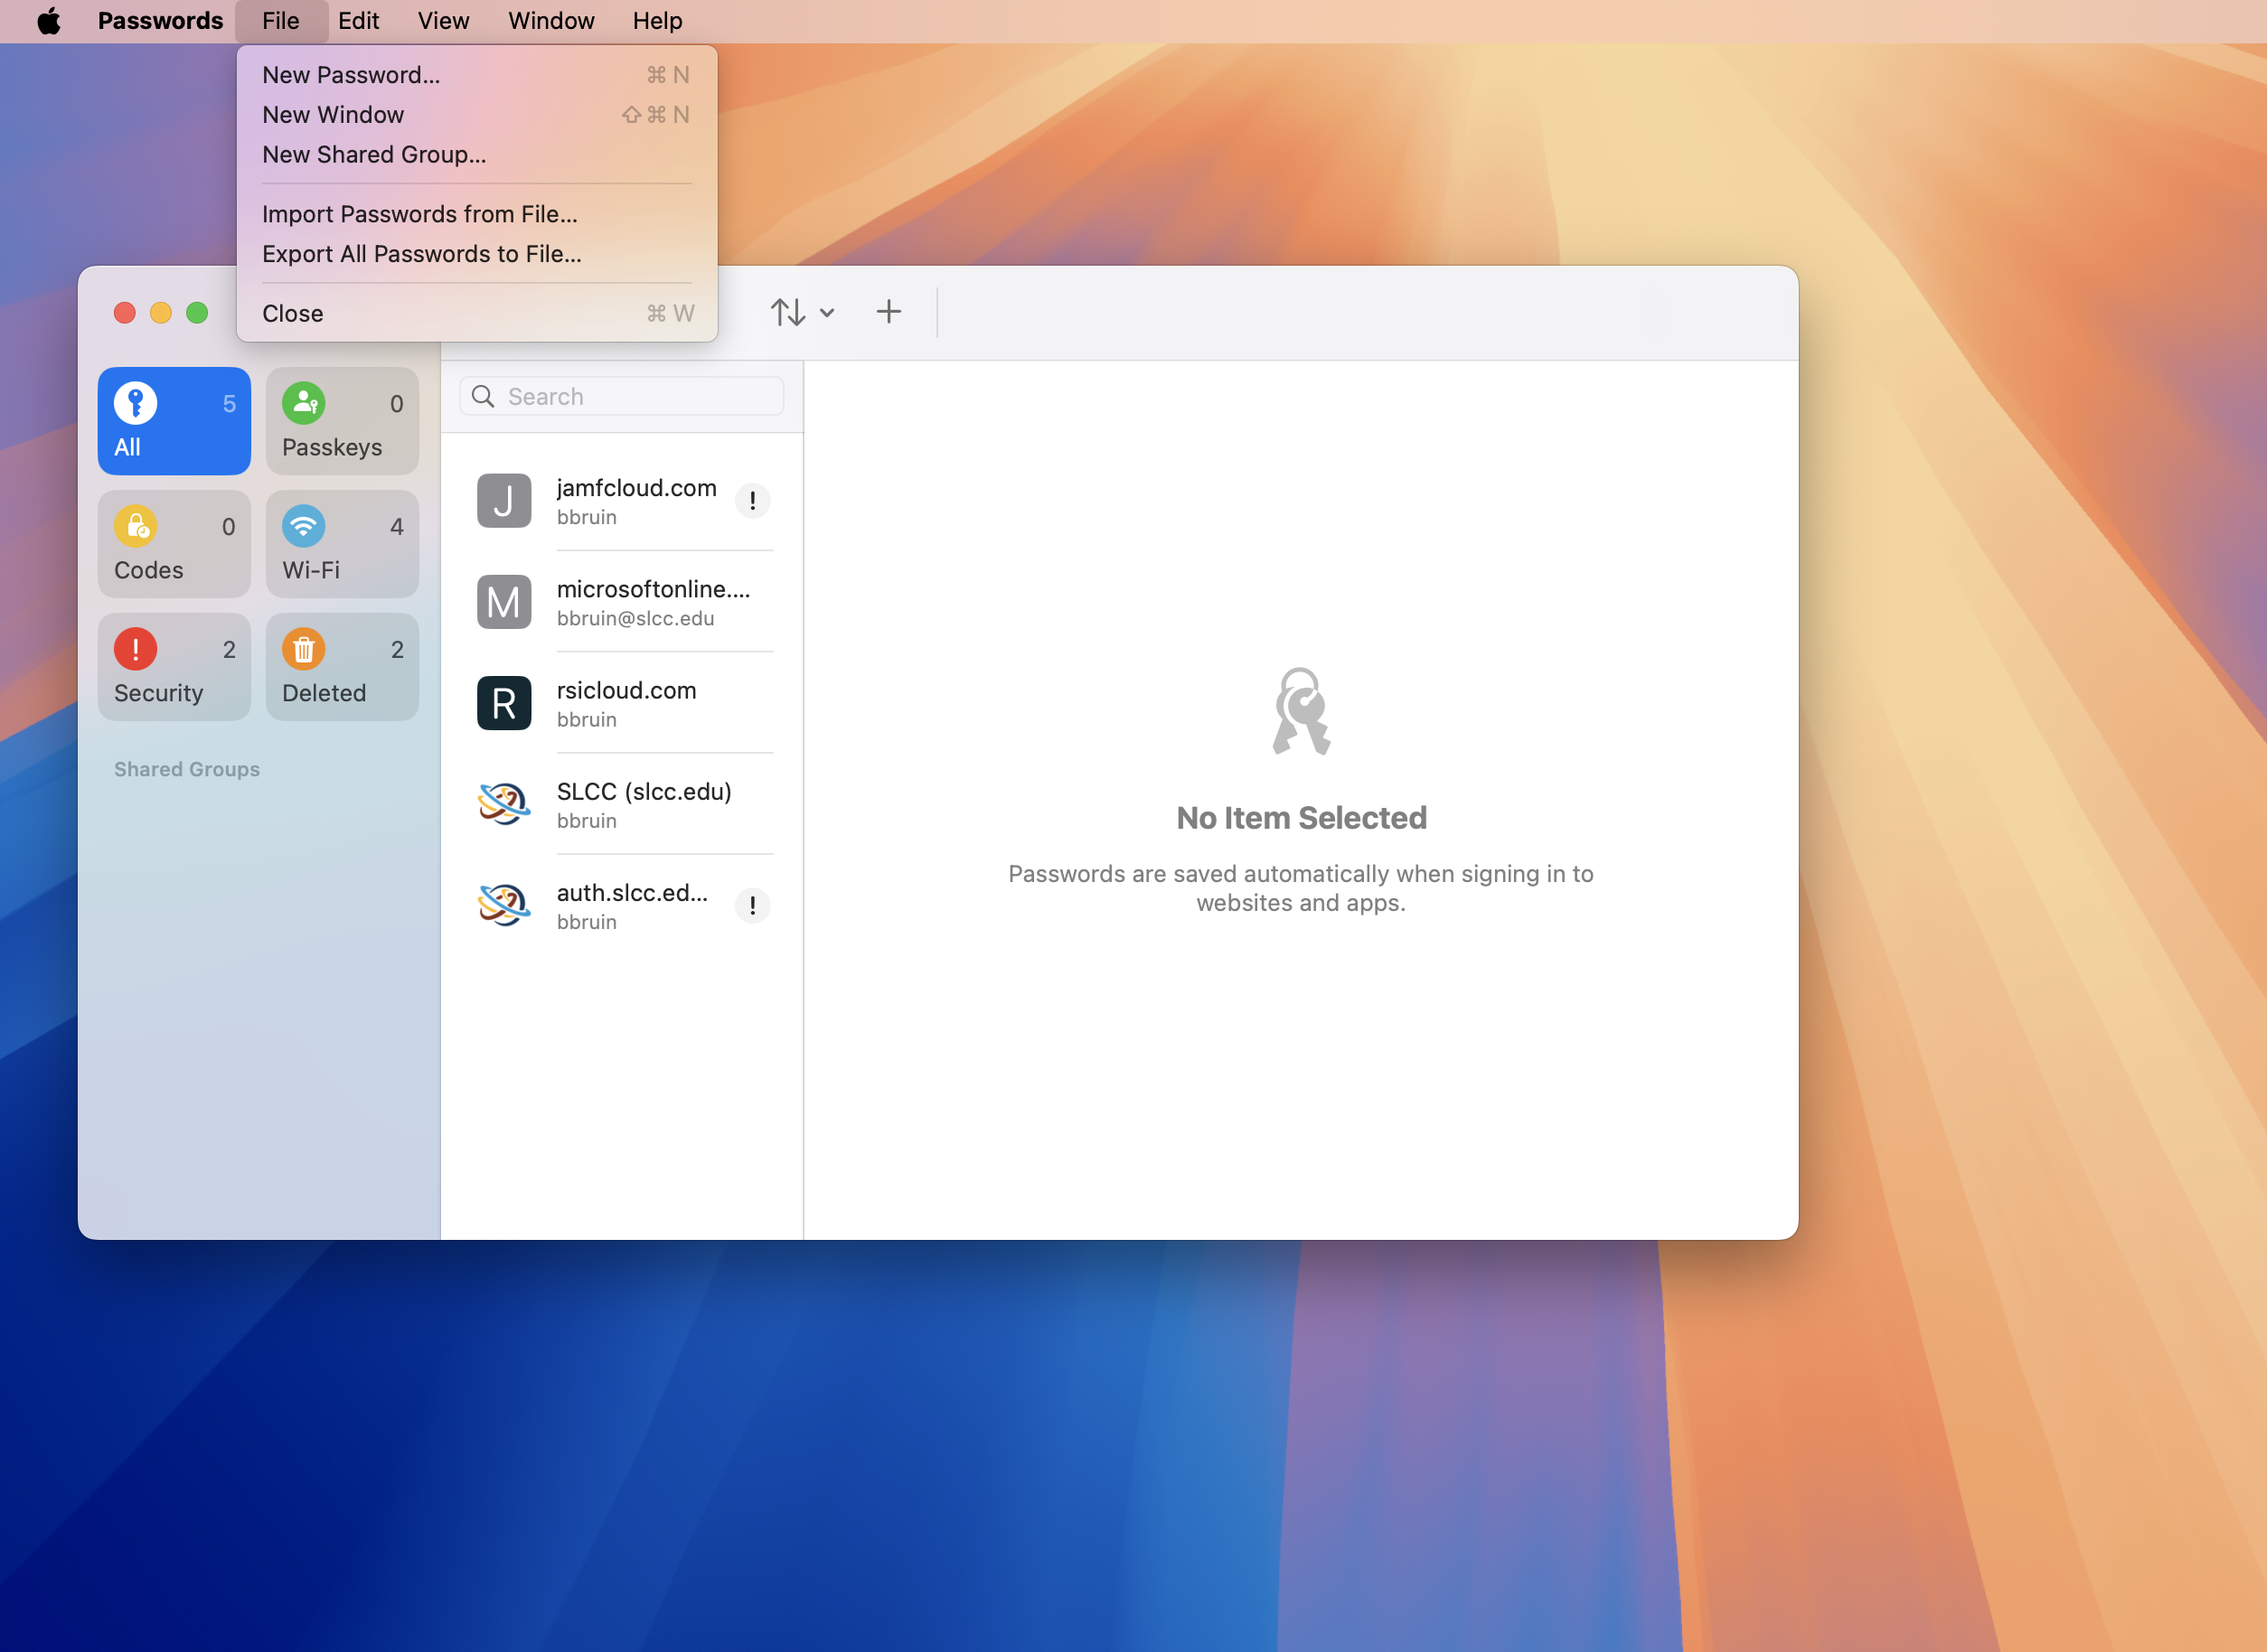Click auth.slcc.edu security warning badge

coord(752,905)
